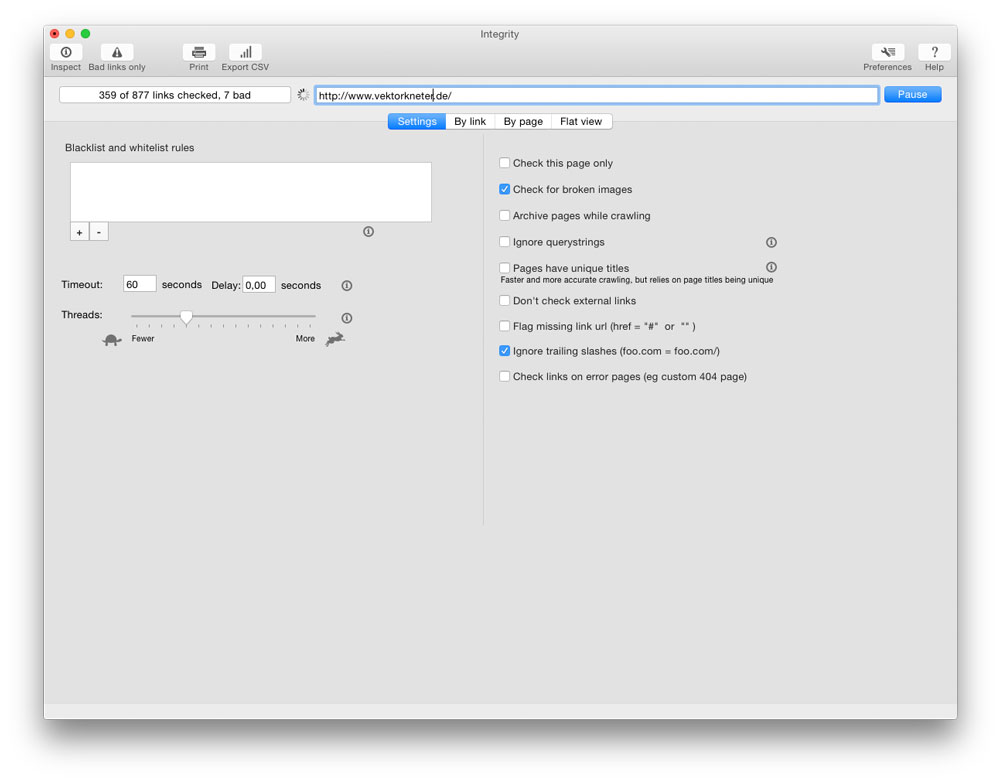Click the tortoise Fewer threads icon
The height and width of the screenshot is (781, 1000).
(112, 340)
